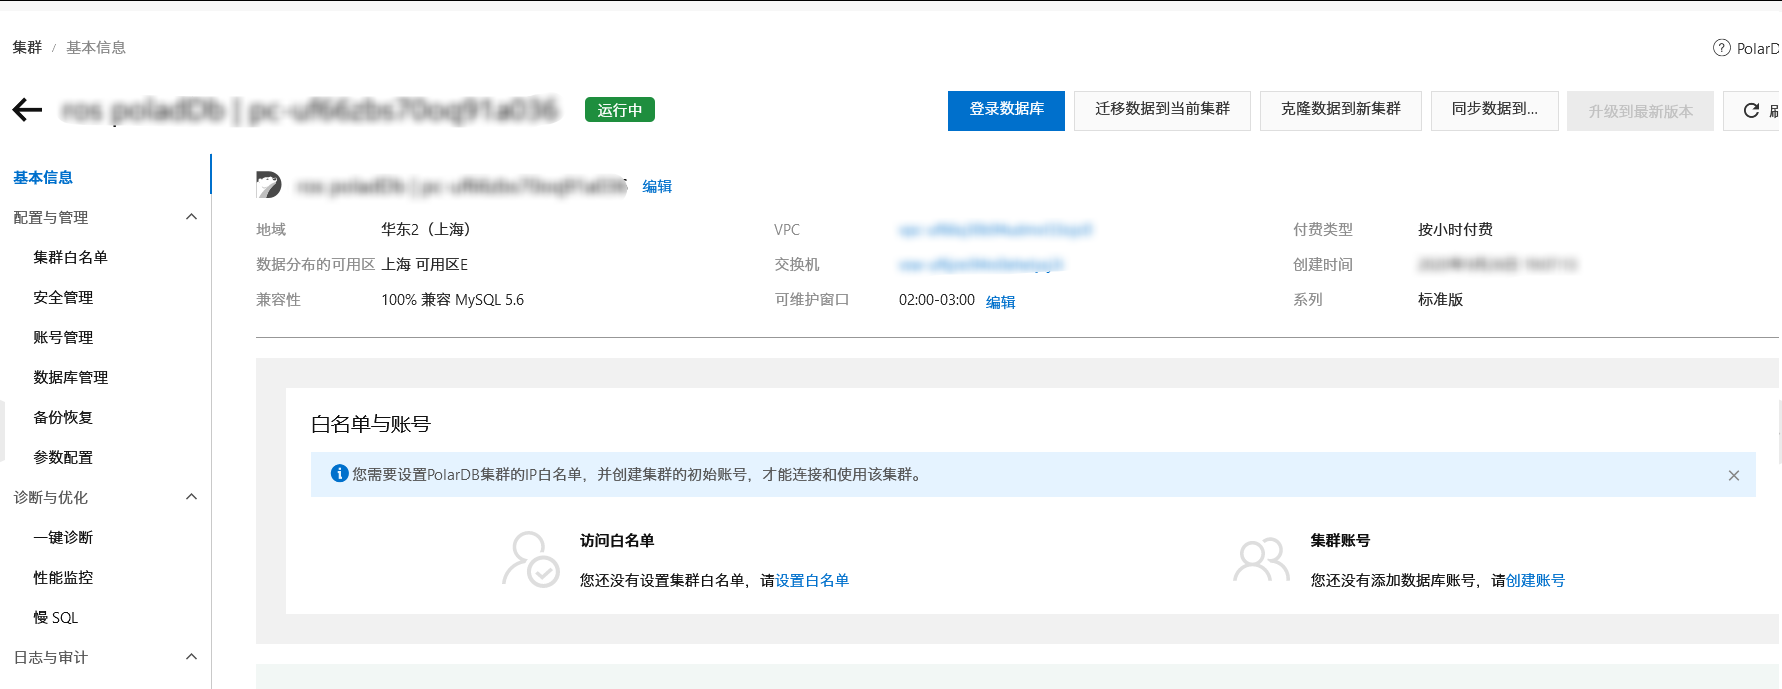Click the 白名单与账号 heading

[370, 424]
